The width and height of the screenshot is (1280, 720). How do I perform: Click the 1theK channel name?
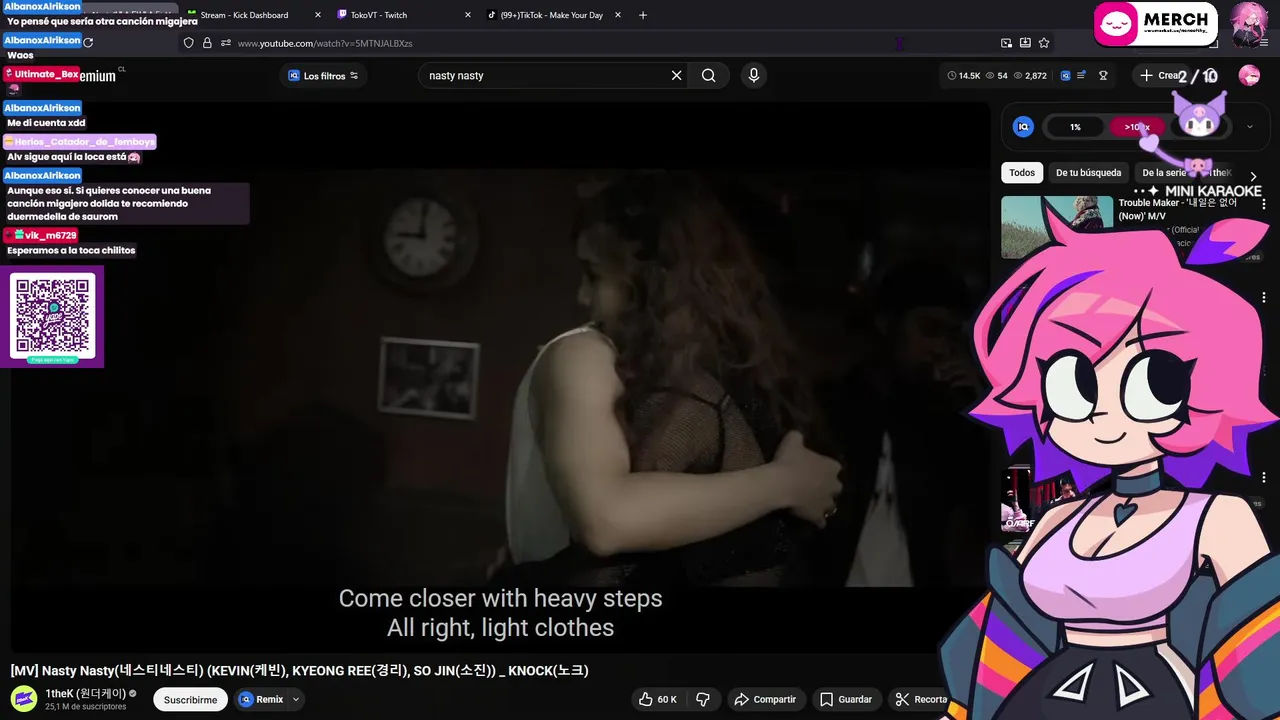85,693
